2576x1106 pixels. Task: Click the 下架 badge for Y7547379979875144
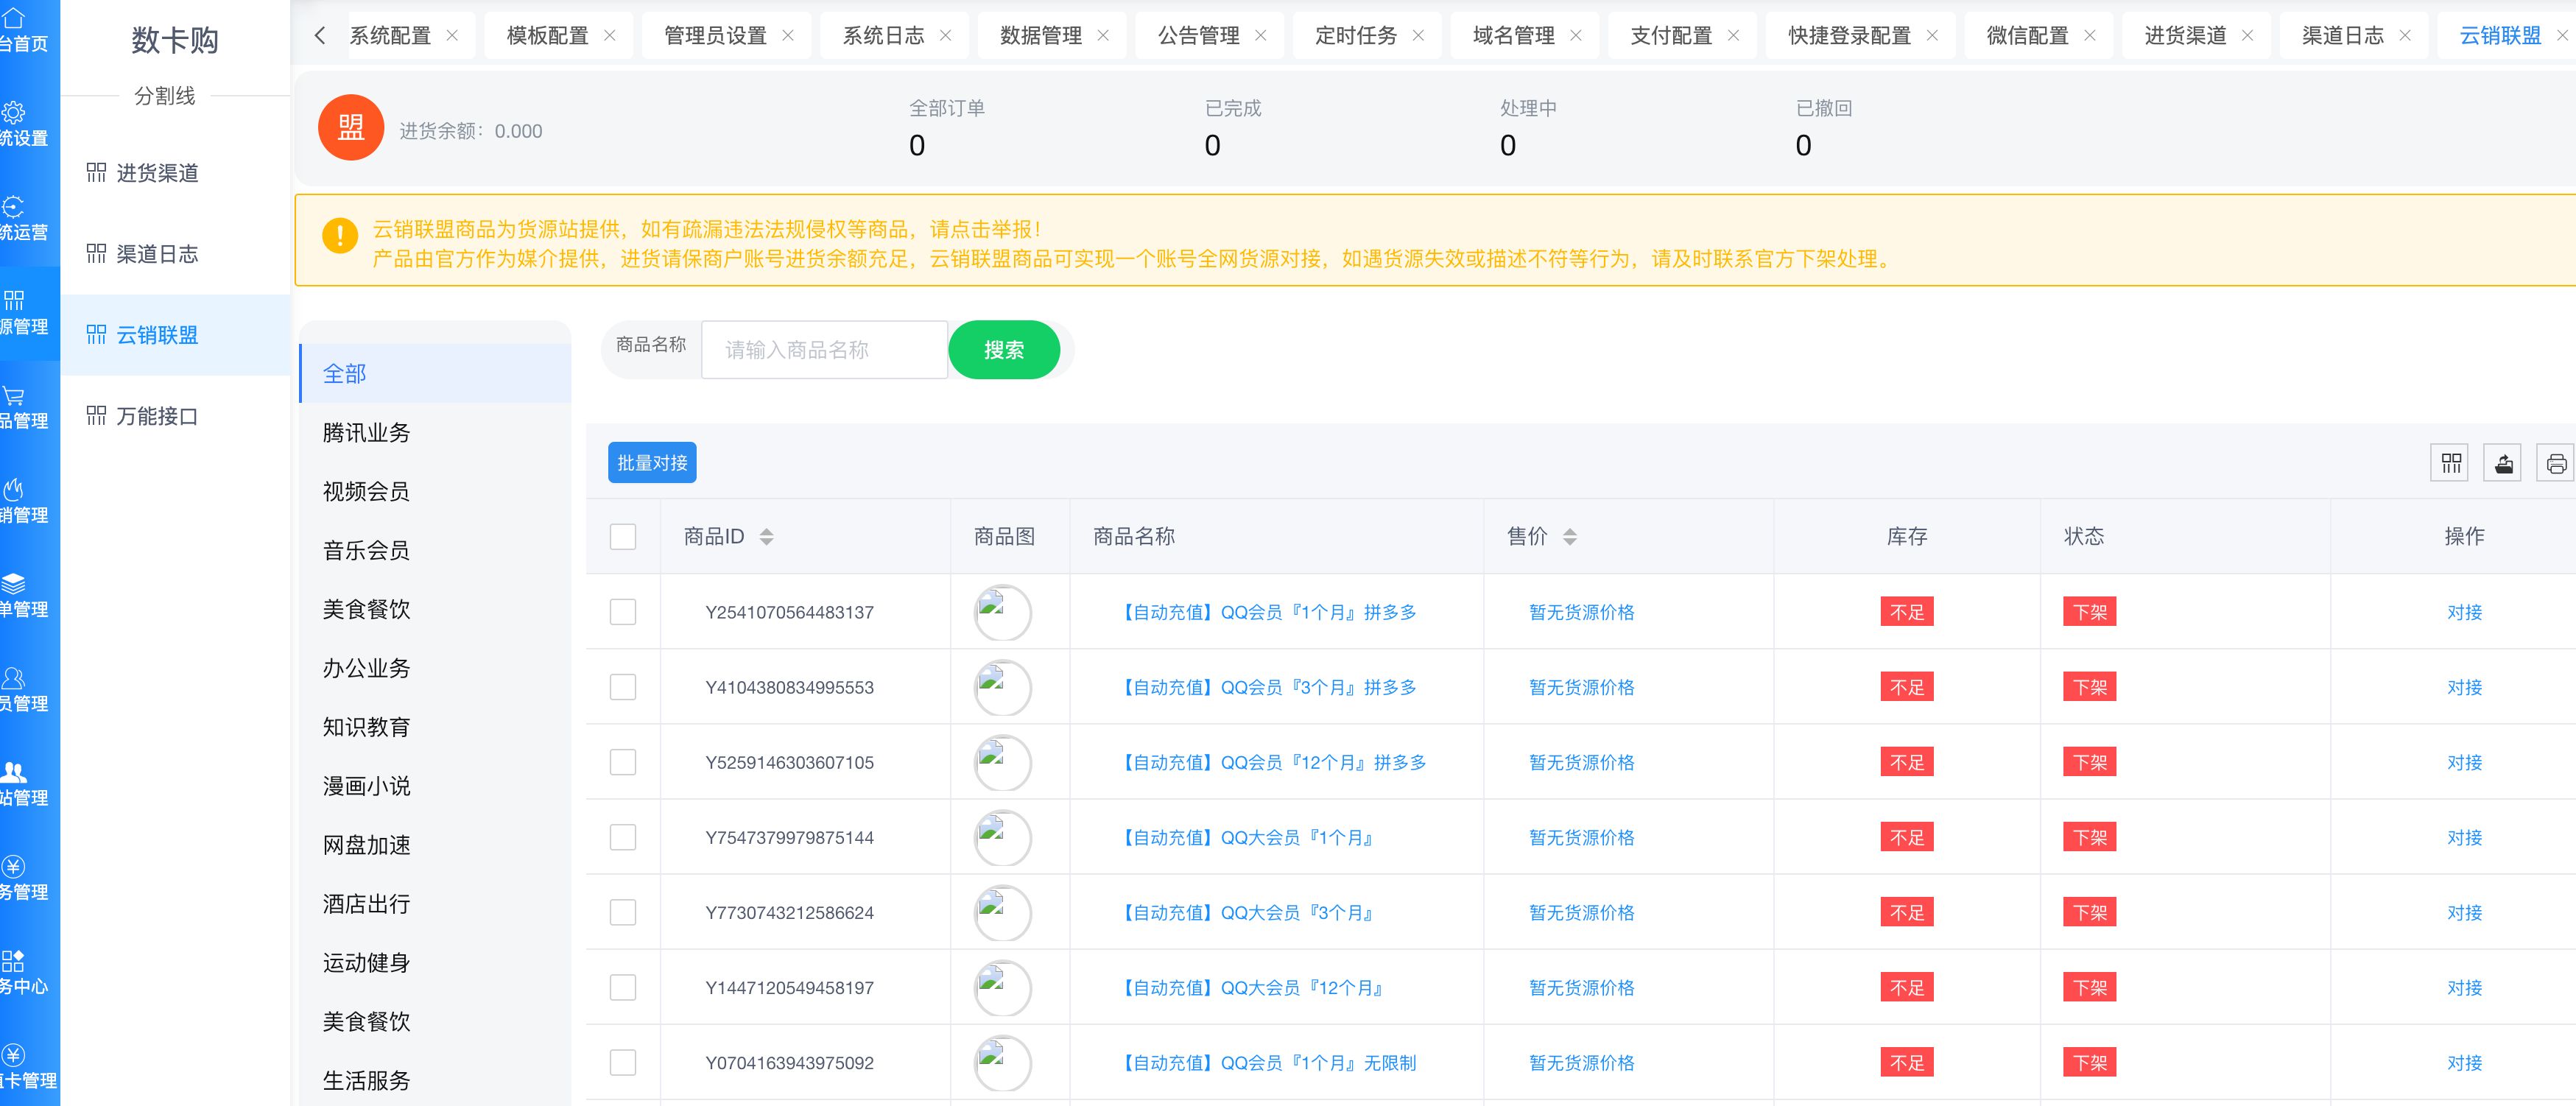2089,837
